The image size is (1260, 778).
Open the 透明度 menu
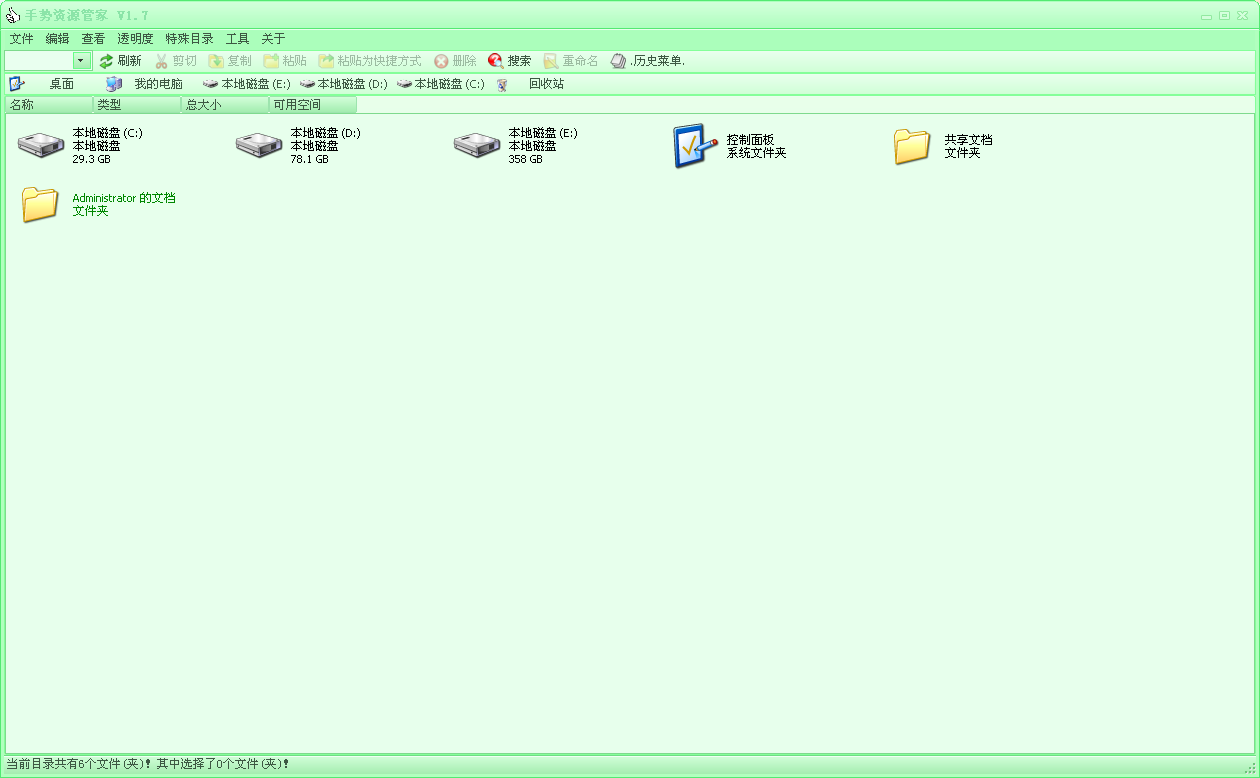[135, 39]
